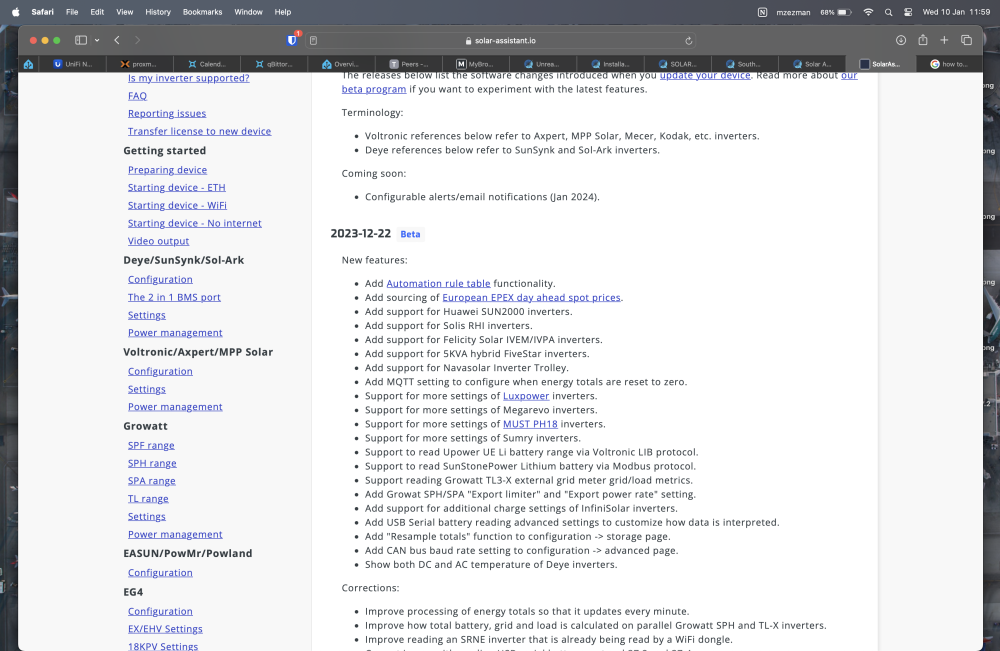Open the Share icon in toolbar
This screenshot has width=1000, height=651.
click(x=922, y=40)
